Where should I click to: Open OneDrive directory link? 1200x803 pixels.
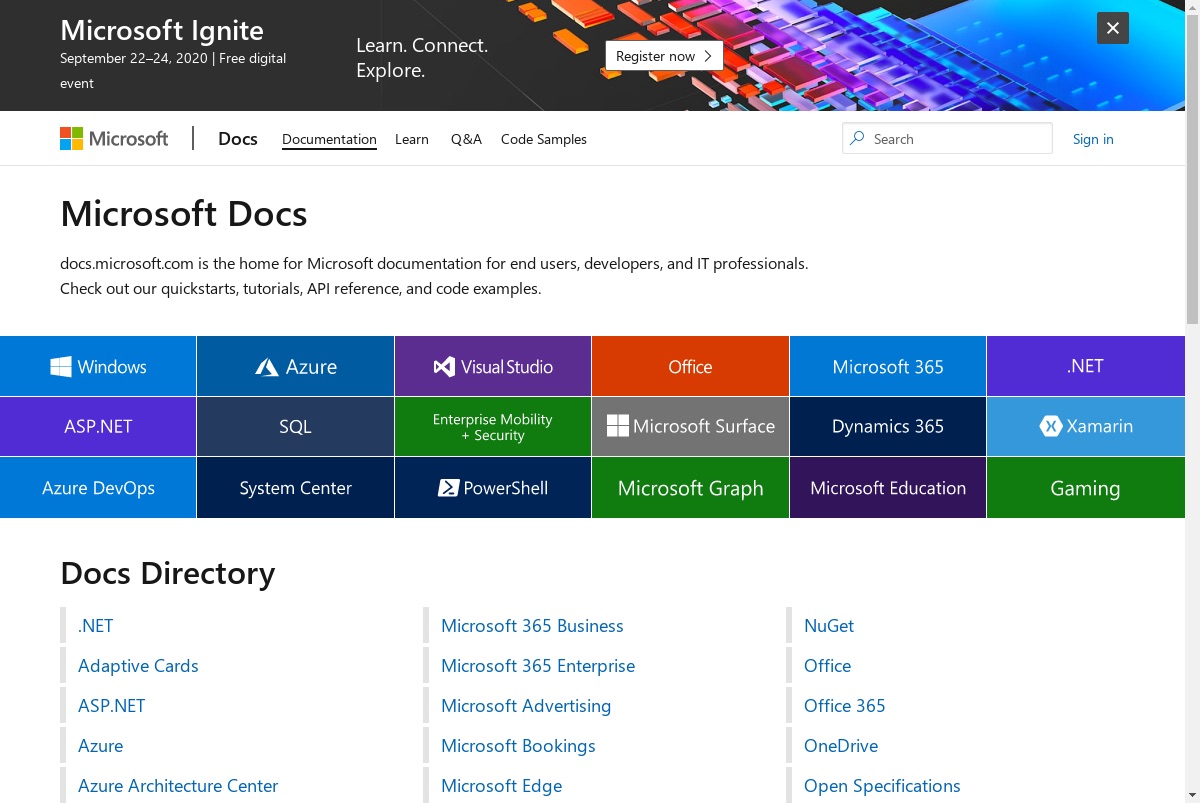(x=841, y=746)
